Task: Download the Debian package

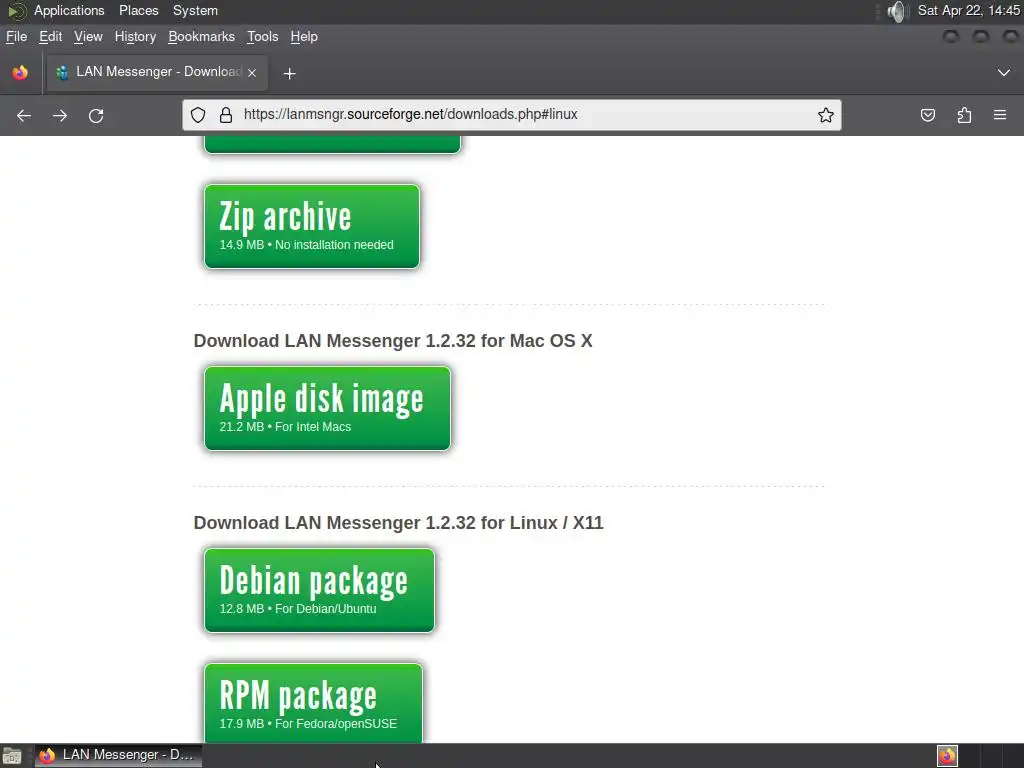Action: point(319,590)
